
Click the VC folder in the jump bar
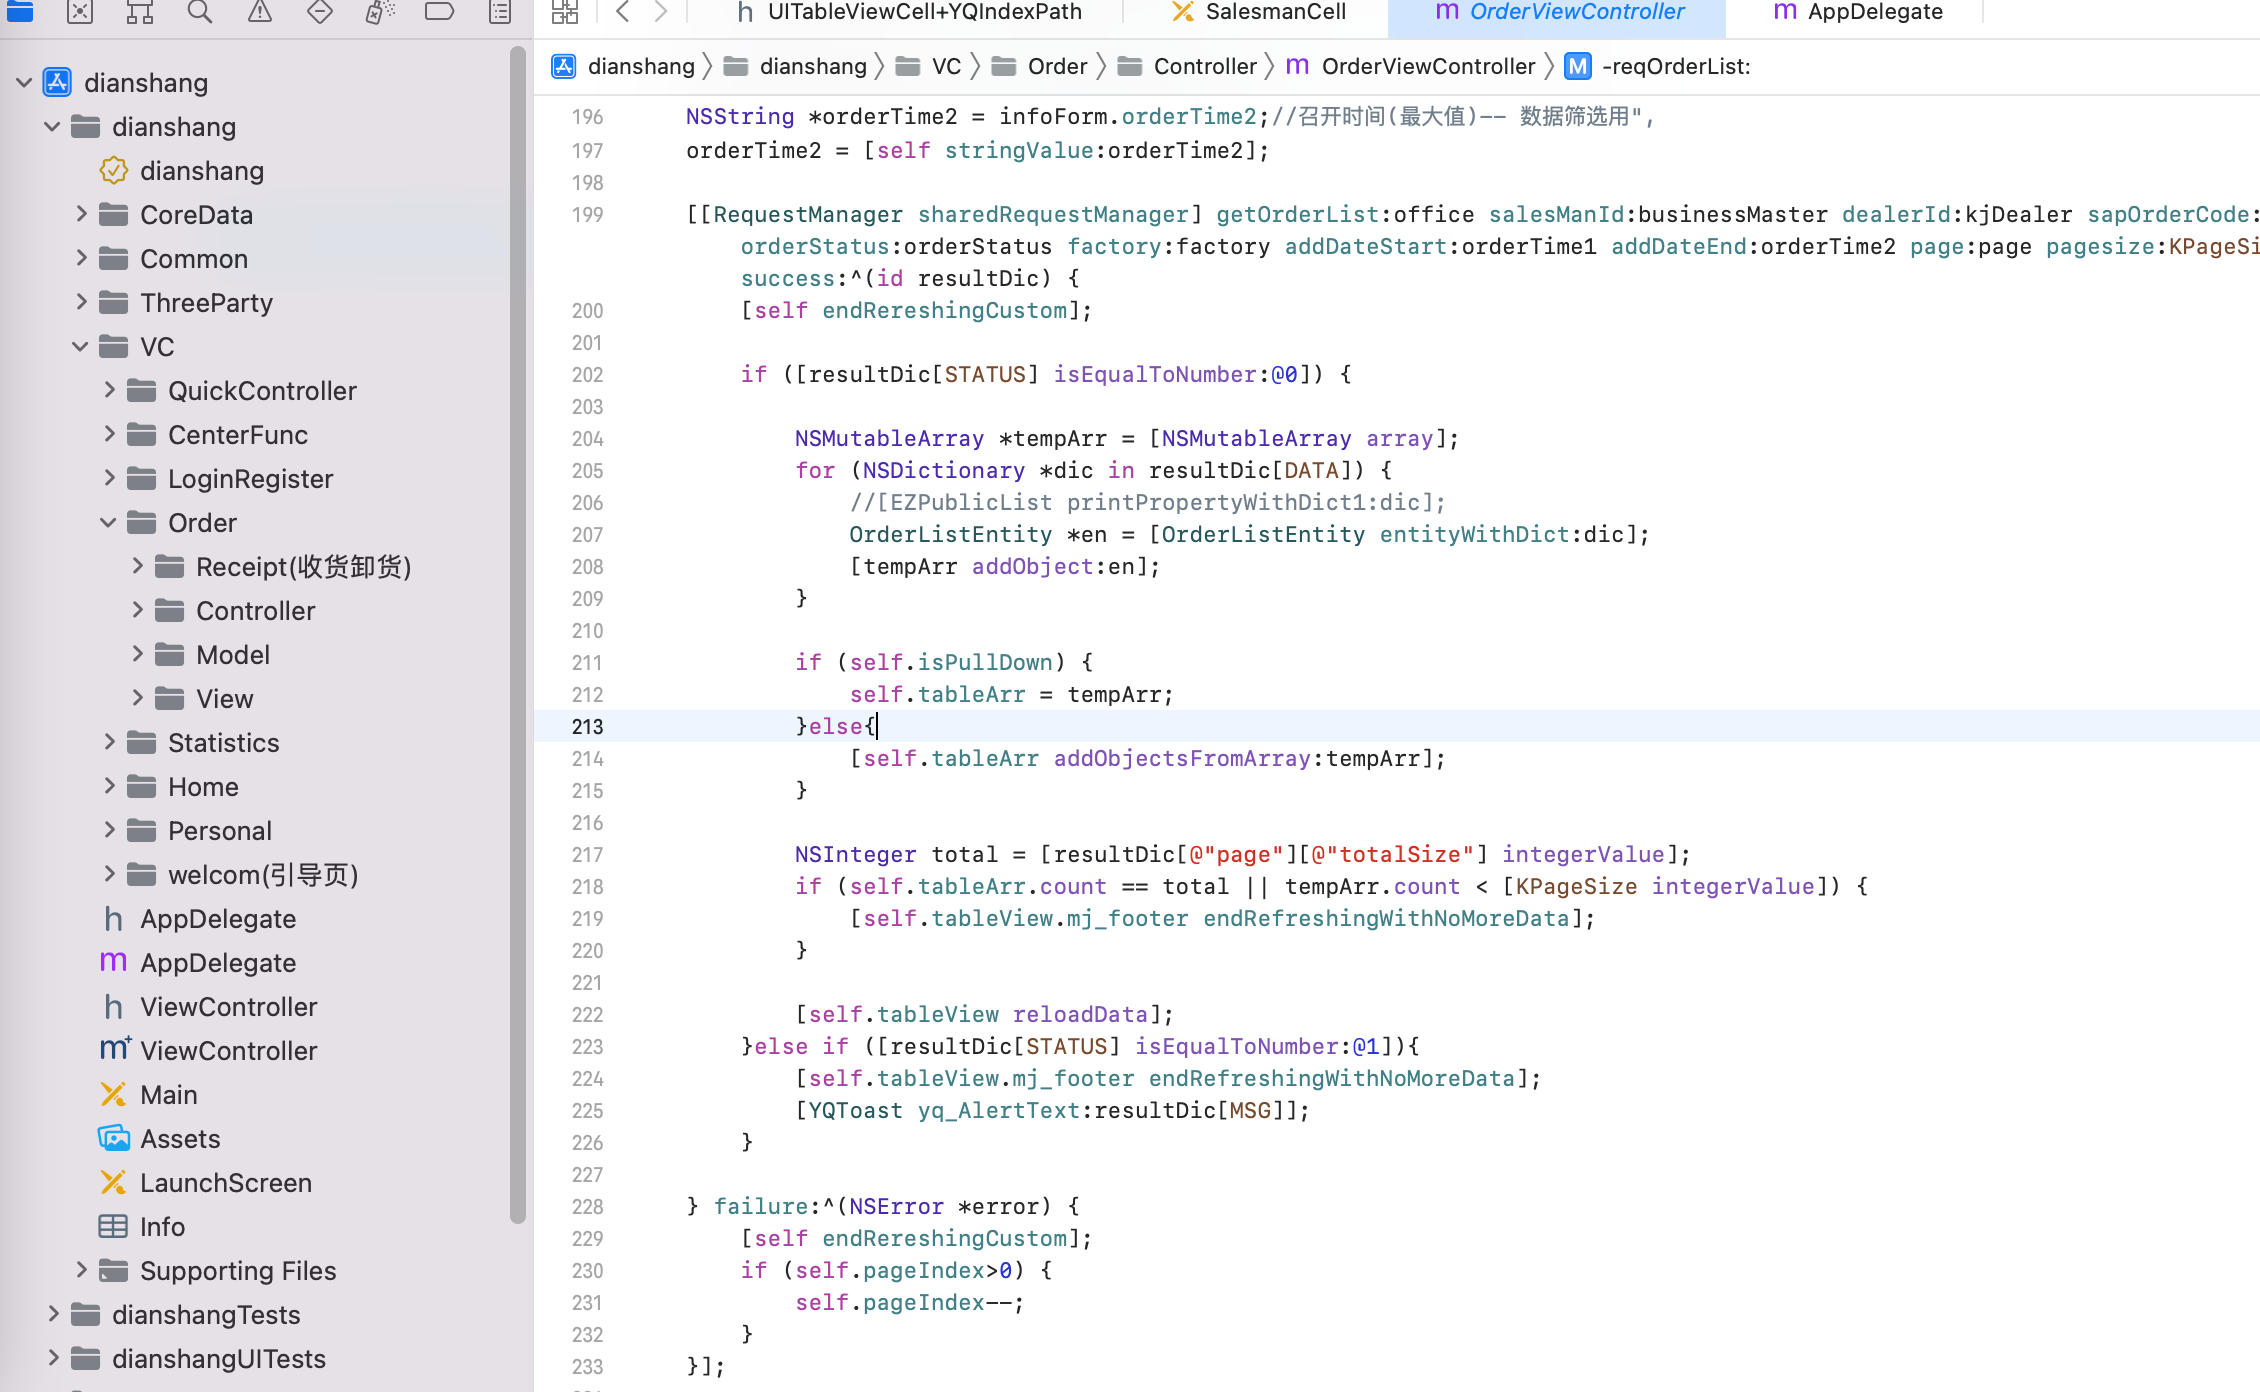[929, 66]
